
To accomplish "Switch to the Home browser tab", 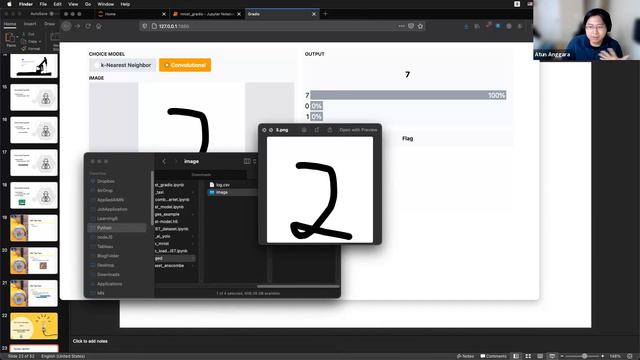I will [131, 14].
